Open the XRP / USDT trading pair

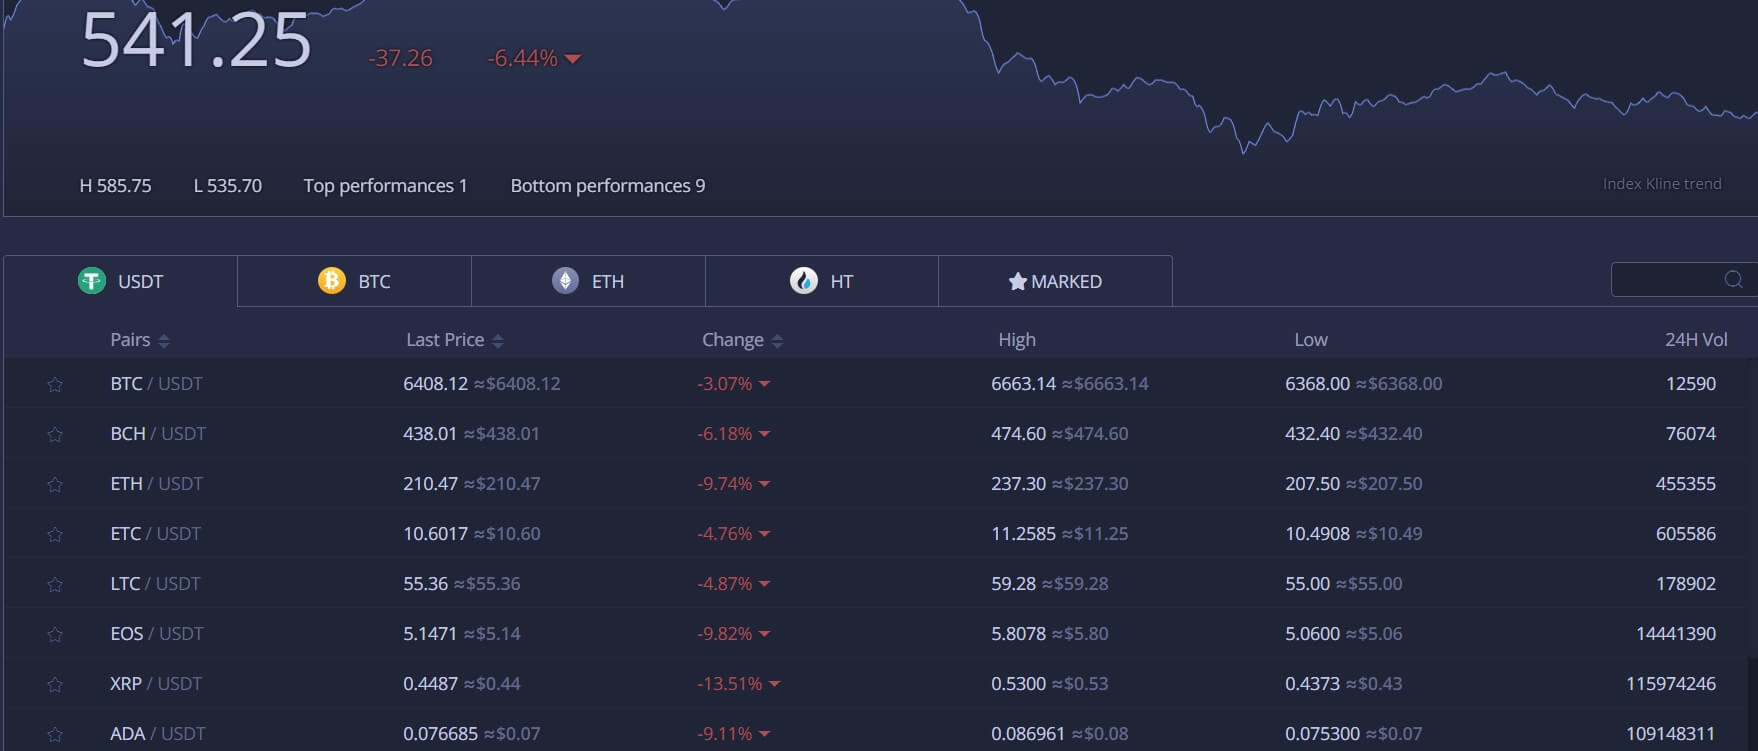(x=156, y=684)
